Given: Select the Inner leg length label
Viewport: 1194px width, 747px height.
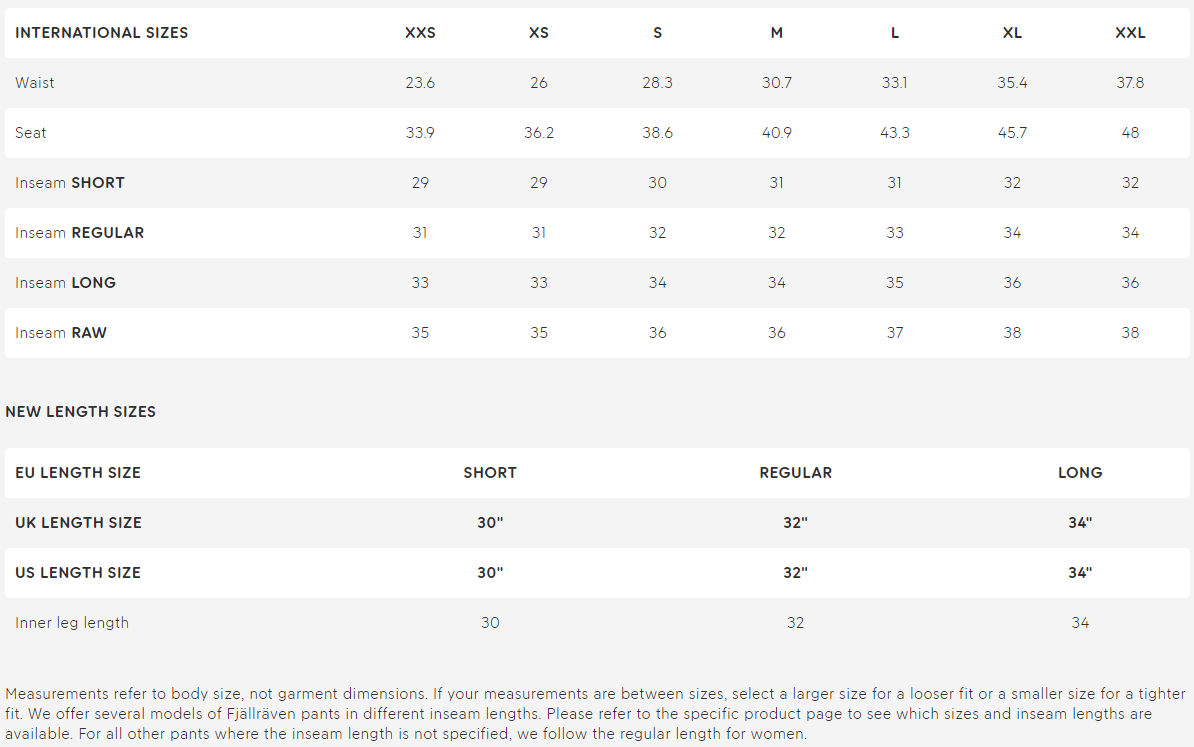Looking at the screenshot, I should click(x=72, y=623).
